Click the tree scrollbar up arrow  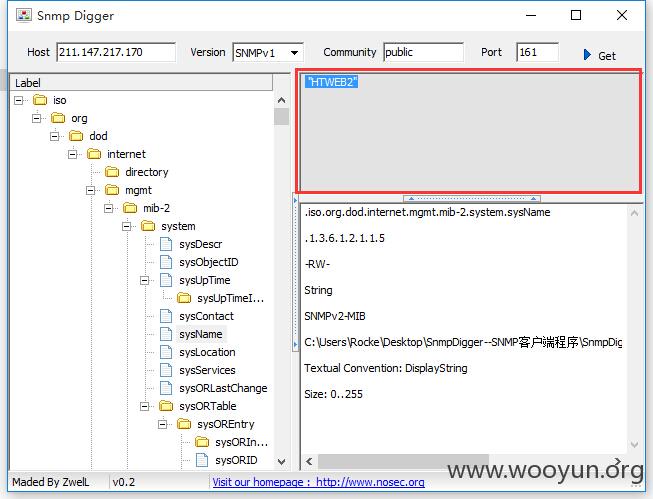(282, 100)
